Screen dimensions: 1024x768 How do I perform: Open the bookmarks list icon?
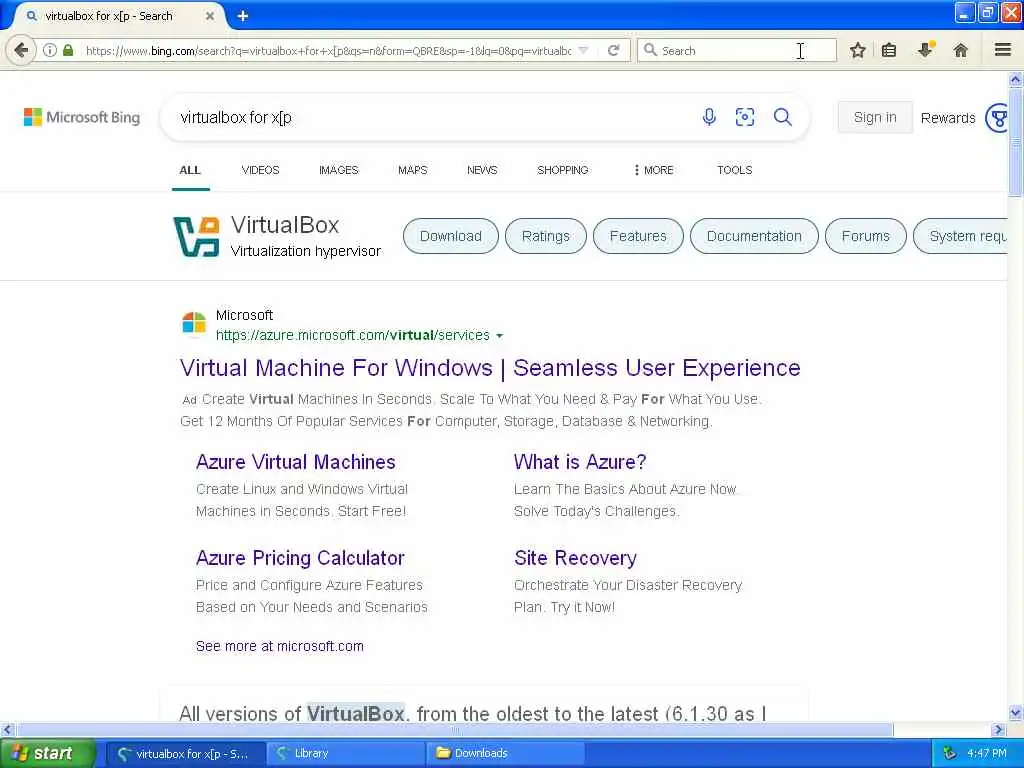click(x=889, y=50)
